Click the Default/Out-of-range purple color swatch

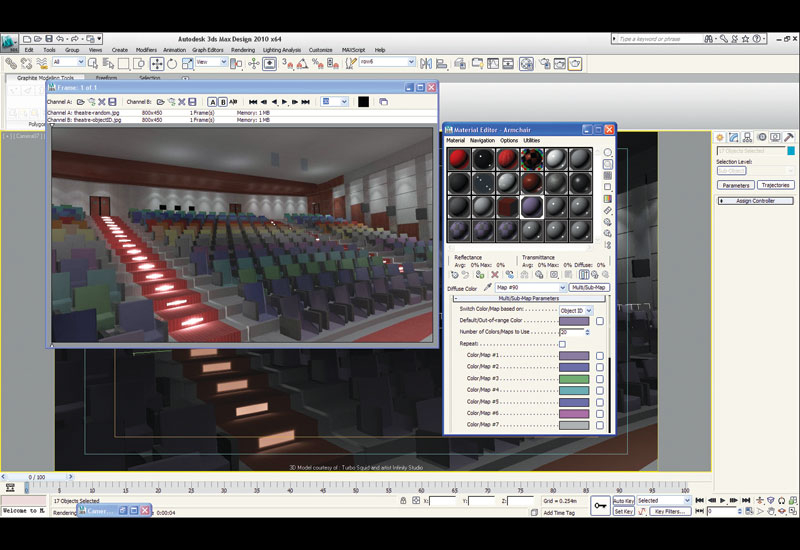pos(574,321)
